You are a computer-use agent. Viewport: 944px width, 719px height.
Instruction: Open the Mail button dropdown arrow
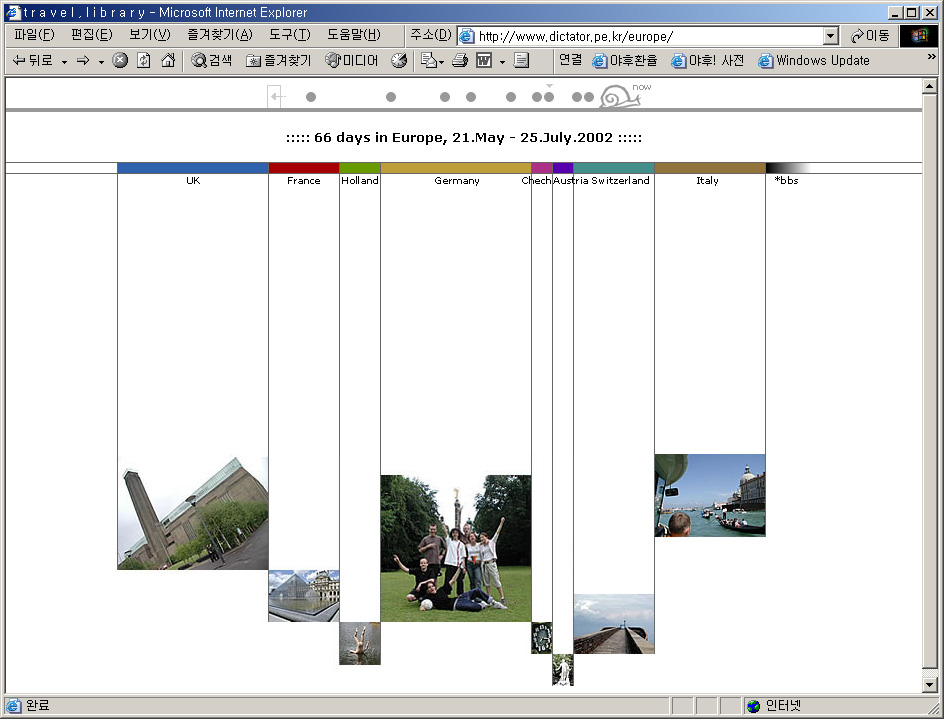click(x=441, y=61)
